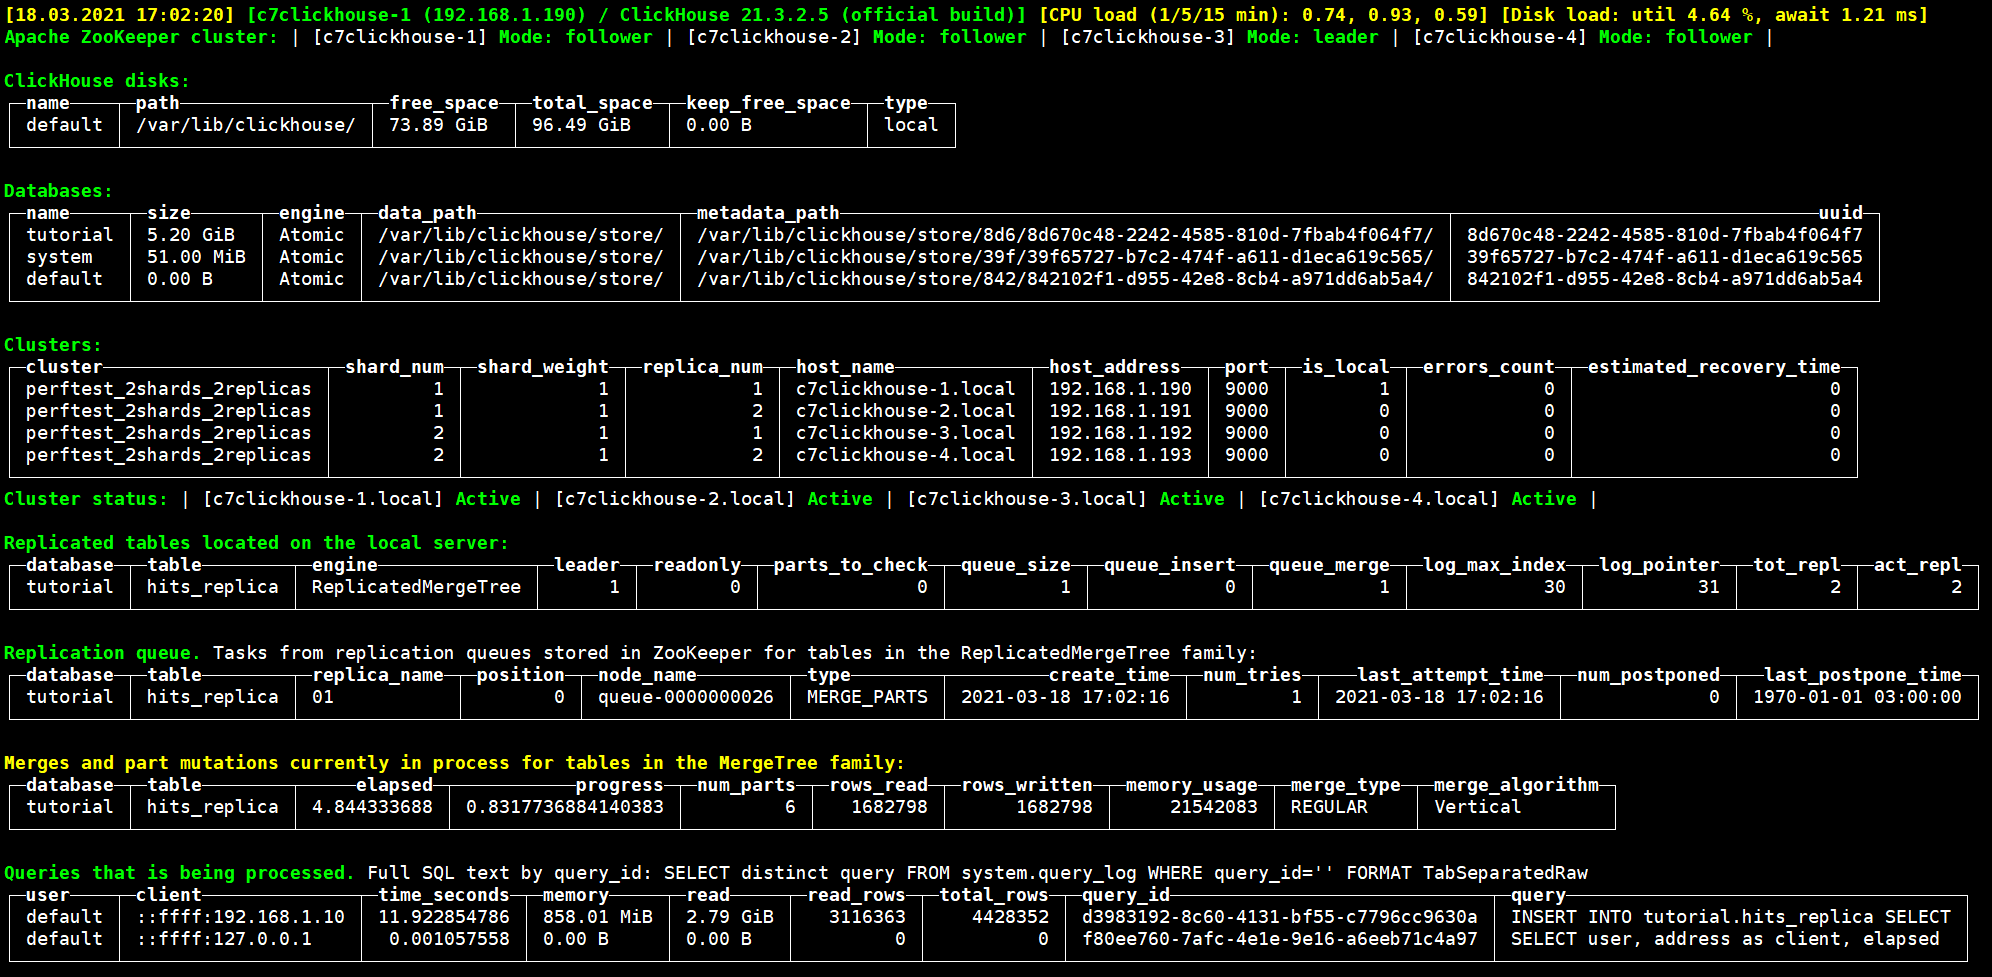The width and height of the screenshot is (1992, 977).
Task: Click the default database metadata_path ending 842102f1
Action: 1065,279
